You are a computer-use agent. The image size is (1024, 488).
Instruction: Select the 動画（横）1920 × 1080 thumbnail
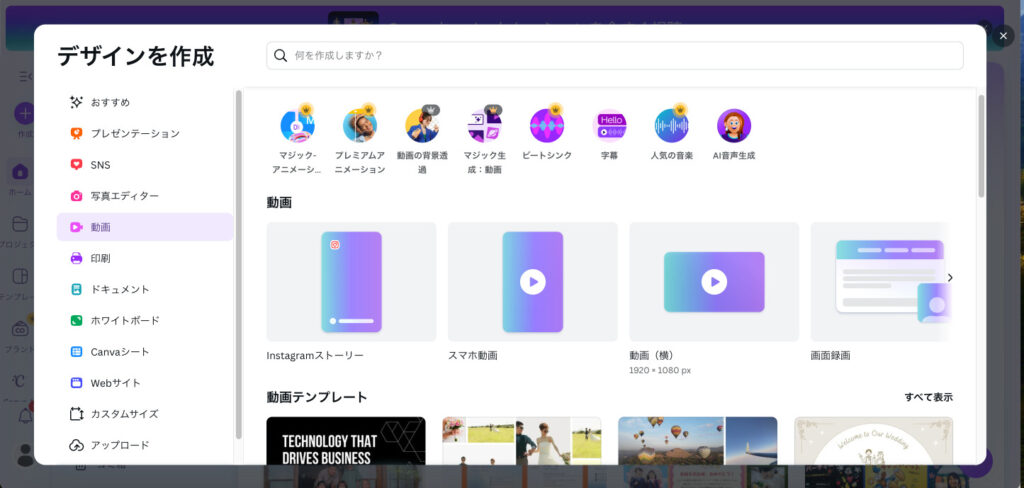tap(714, 282)
